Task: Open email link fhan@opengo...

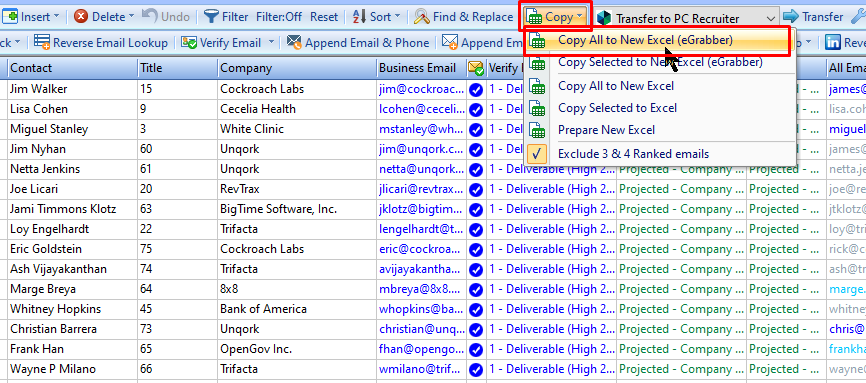Action: pos(421,349)
